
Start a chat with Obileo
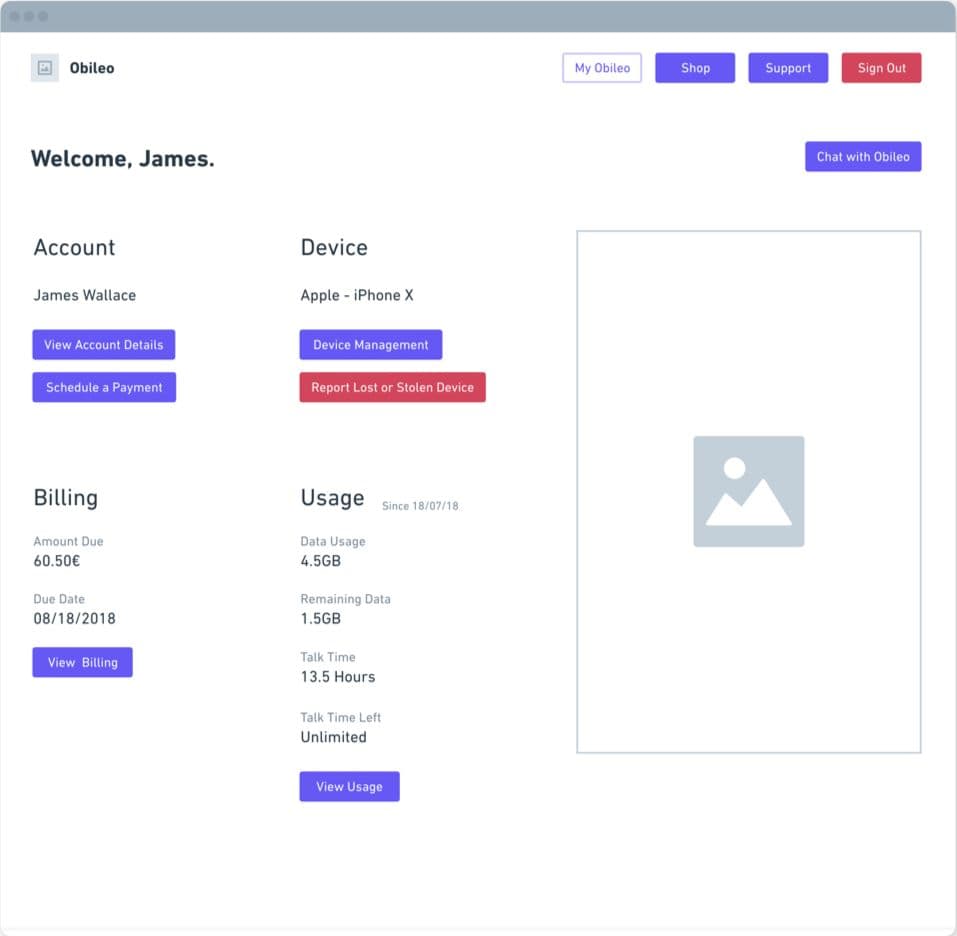(862, 157)
